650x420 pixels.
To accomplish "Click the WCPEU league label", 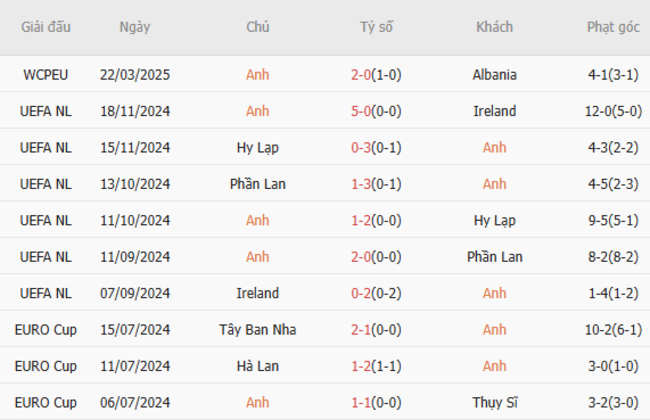I will (x=47, y=75).
